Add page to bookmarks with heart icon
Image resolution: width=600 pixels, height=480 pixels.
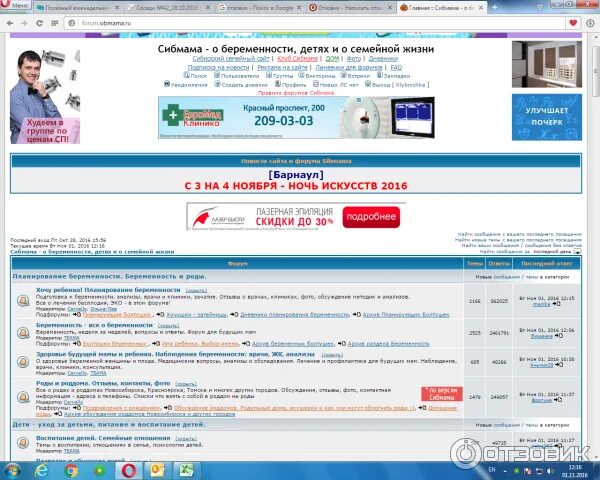point(573,23)
